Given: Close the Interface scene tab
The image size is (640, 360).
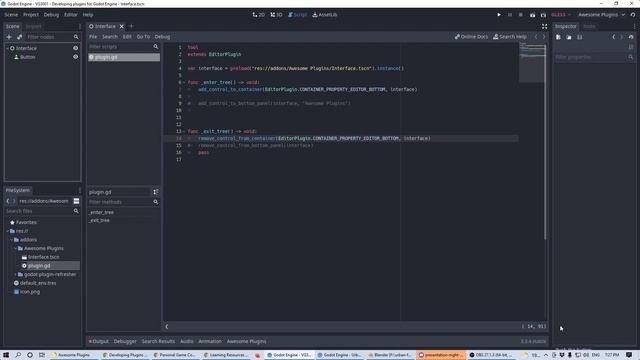Looking at the screenshot, I should 122,27.
